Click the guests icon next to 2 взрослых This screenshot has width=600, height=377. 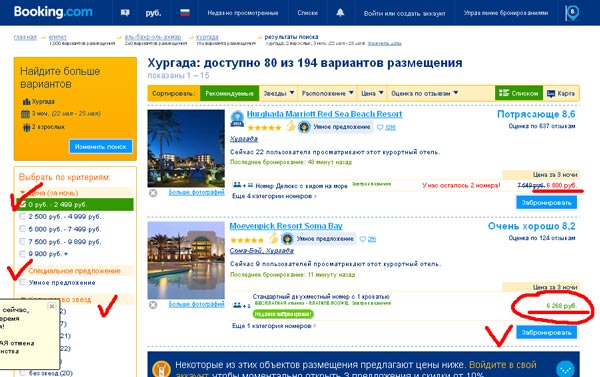pos(26,127)
